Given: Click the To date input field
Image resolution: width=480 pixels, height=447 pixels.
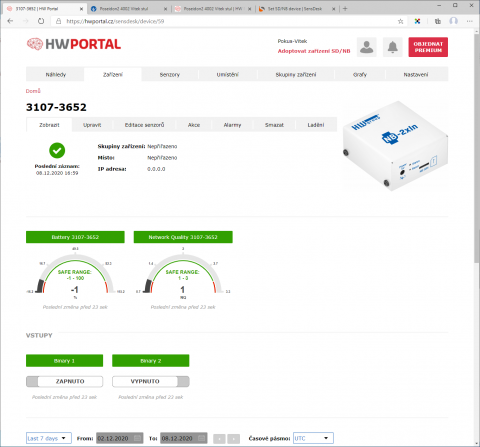Looking at the screenshot, I should [x=184, y=438].
